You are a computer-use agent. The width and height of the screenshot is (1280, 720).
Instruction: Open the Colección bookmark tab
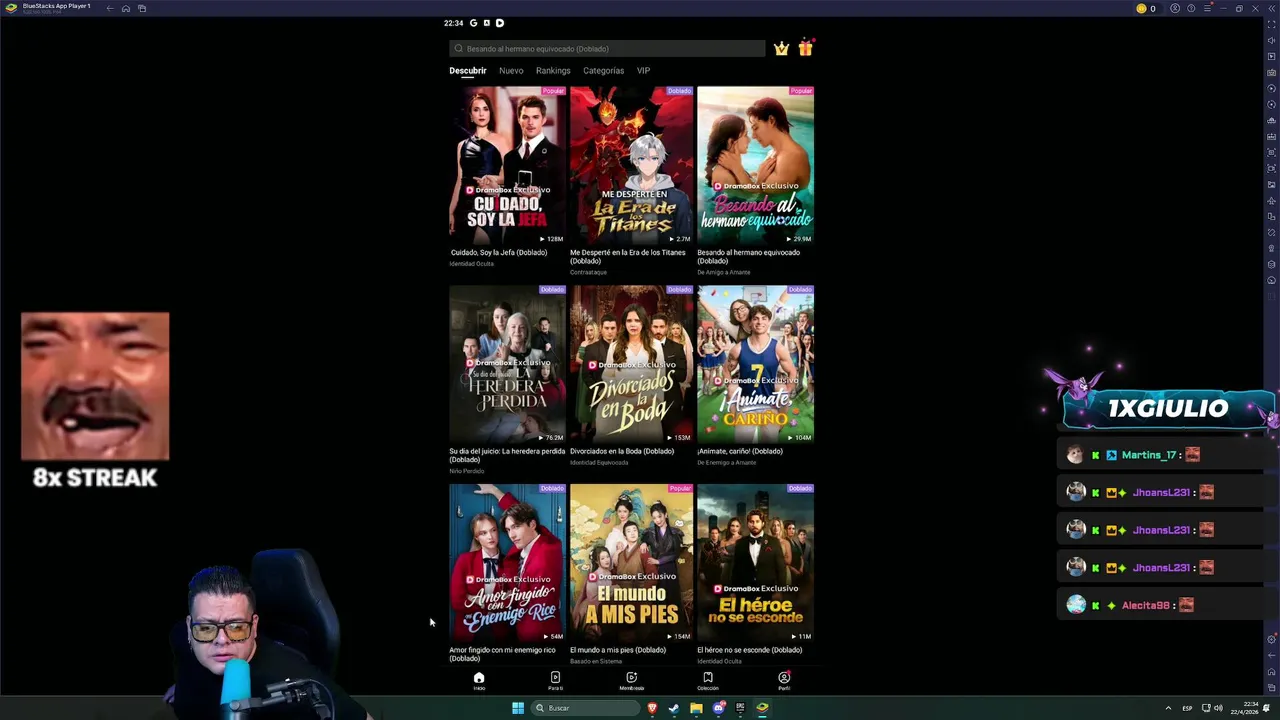(707, 681)
